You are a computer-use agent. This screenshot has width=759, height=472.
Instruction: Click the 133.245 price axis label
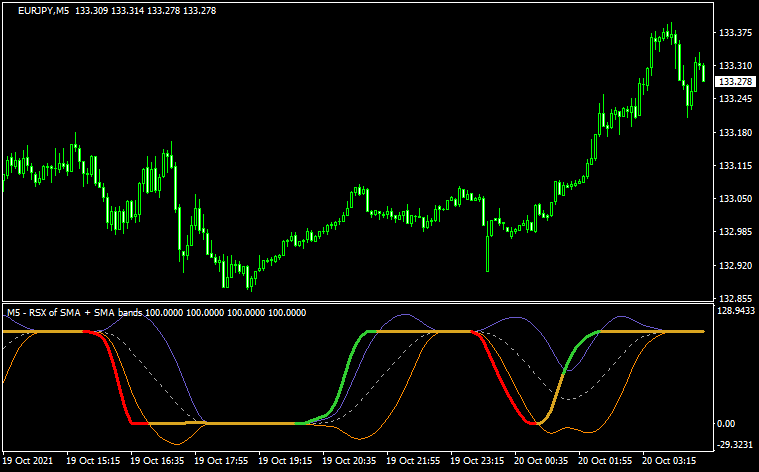tap(735, 99)
